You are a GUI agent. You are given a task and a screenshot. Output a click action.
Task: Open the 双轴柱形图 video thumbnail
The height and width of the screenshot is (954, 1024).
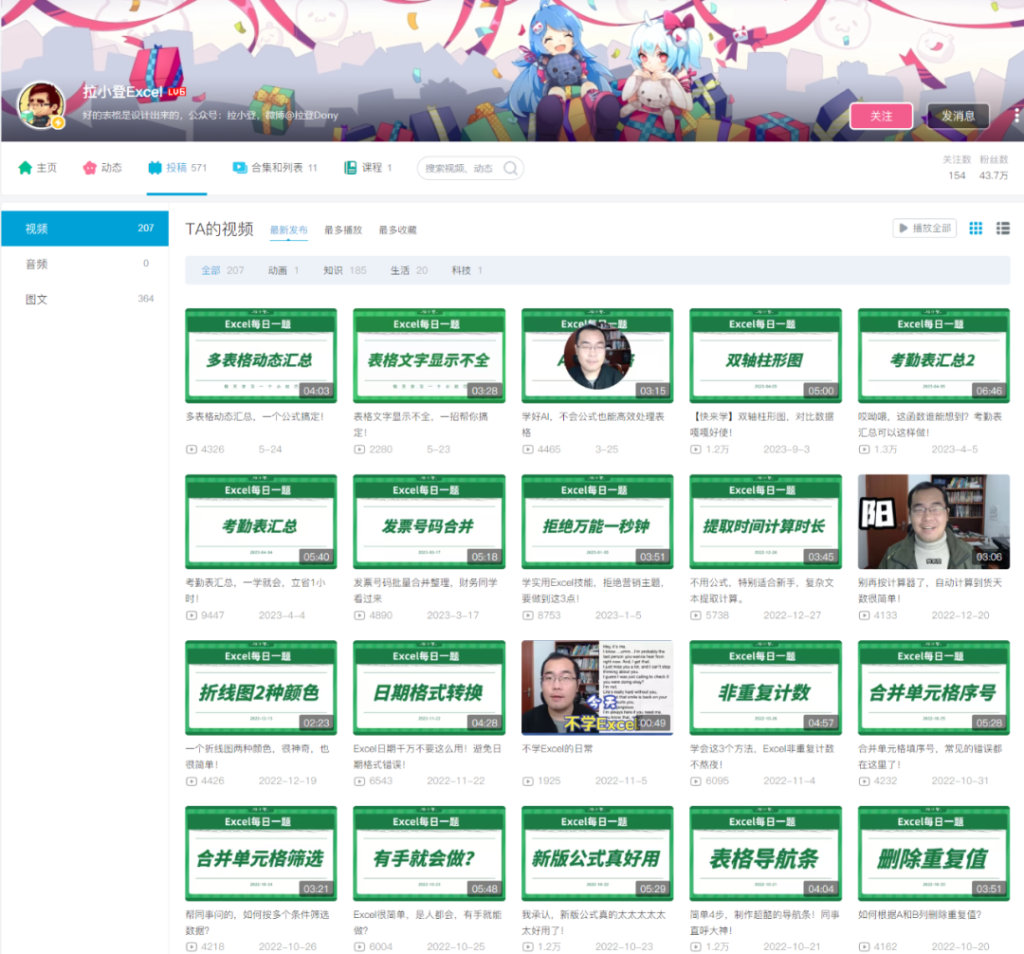pyautogui.click(x=765, y=356)
